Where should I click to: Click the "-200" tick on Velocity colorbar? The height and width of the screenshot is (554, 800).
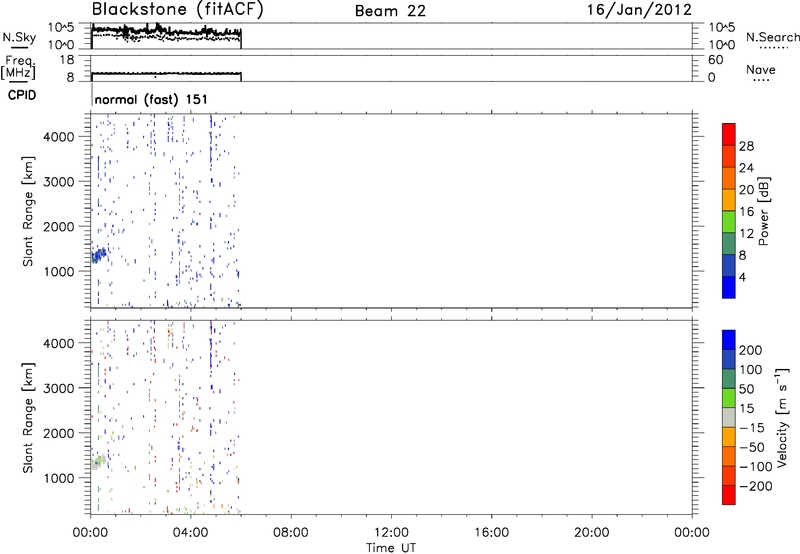click(x=756, y=486)
